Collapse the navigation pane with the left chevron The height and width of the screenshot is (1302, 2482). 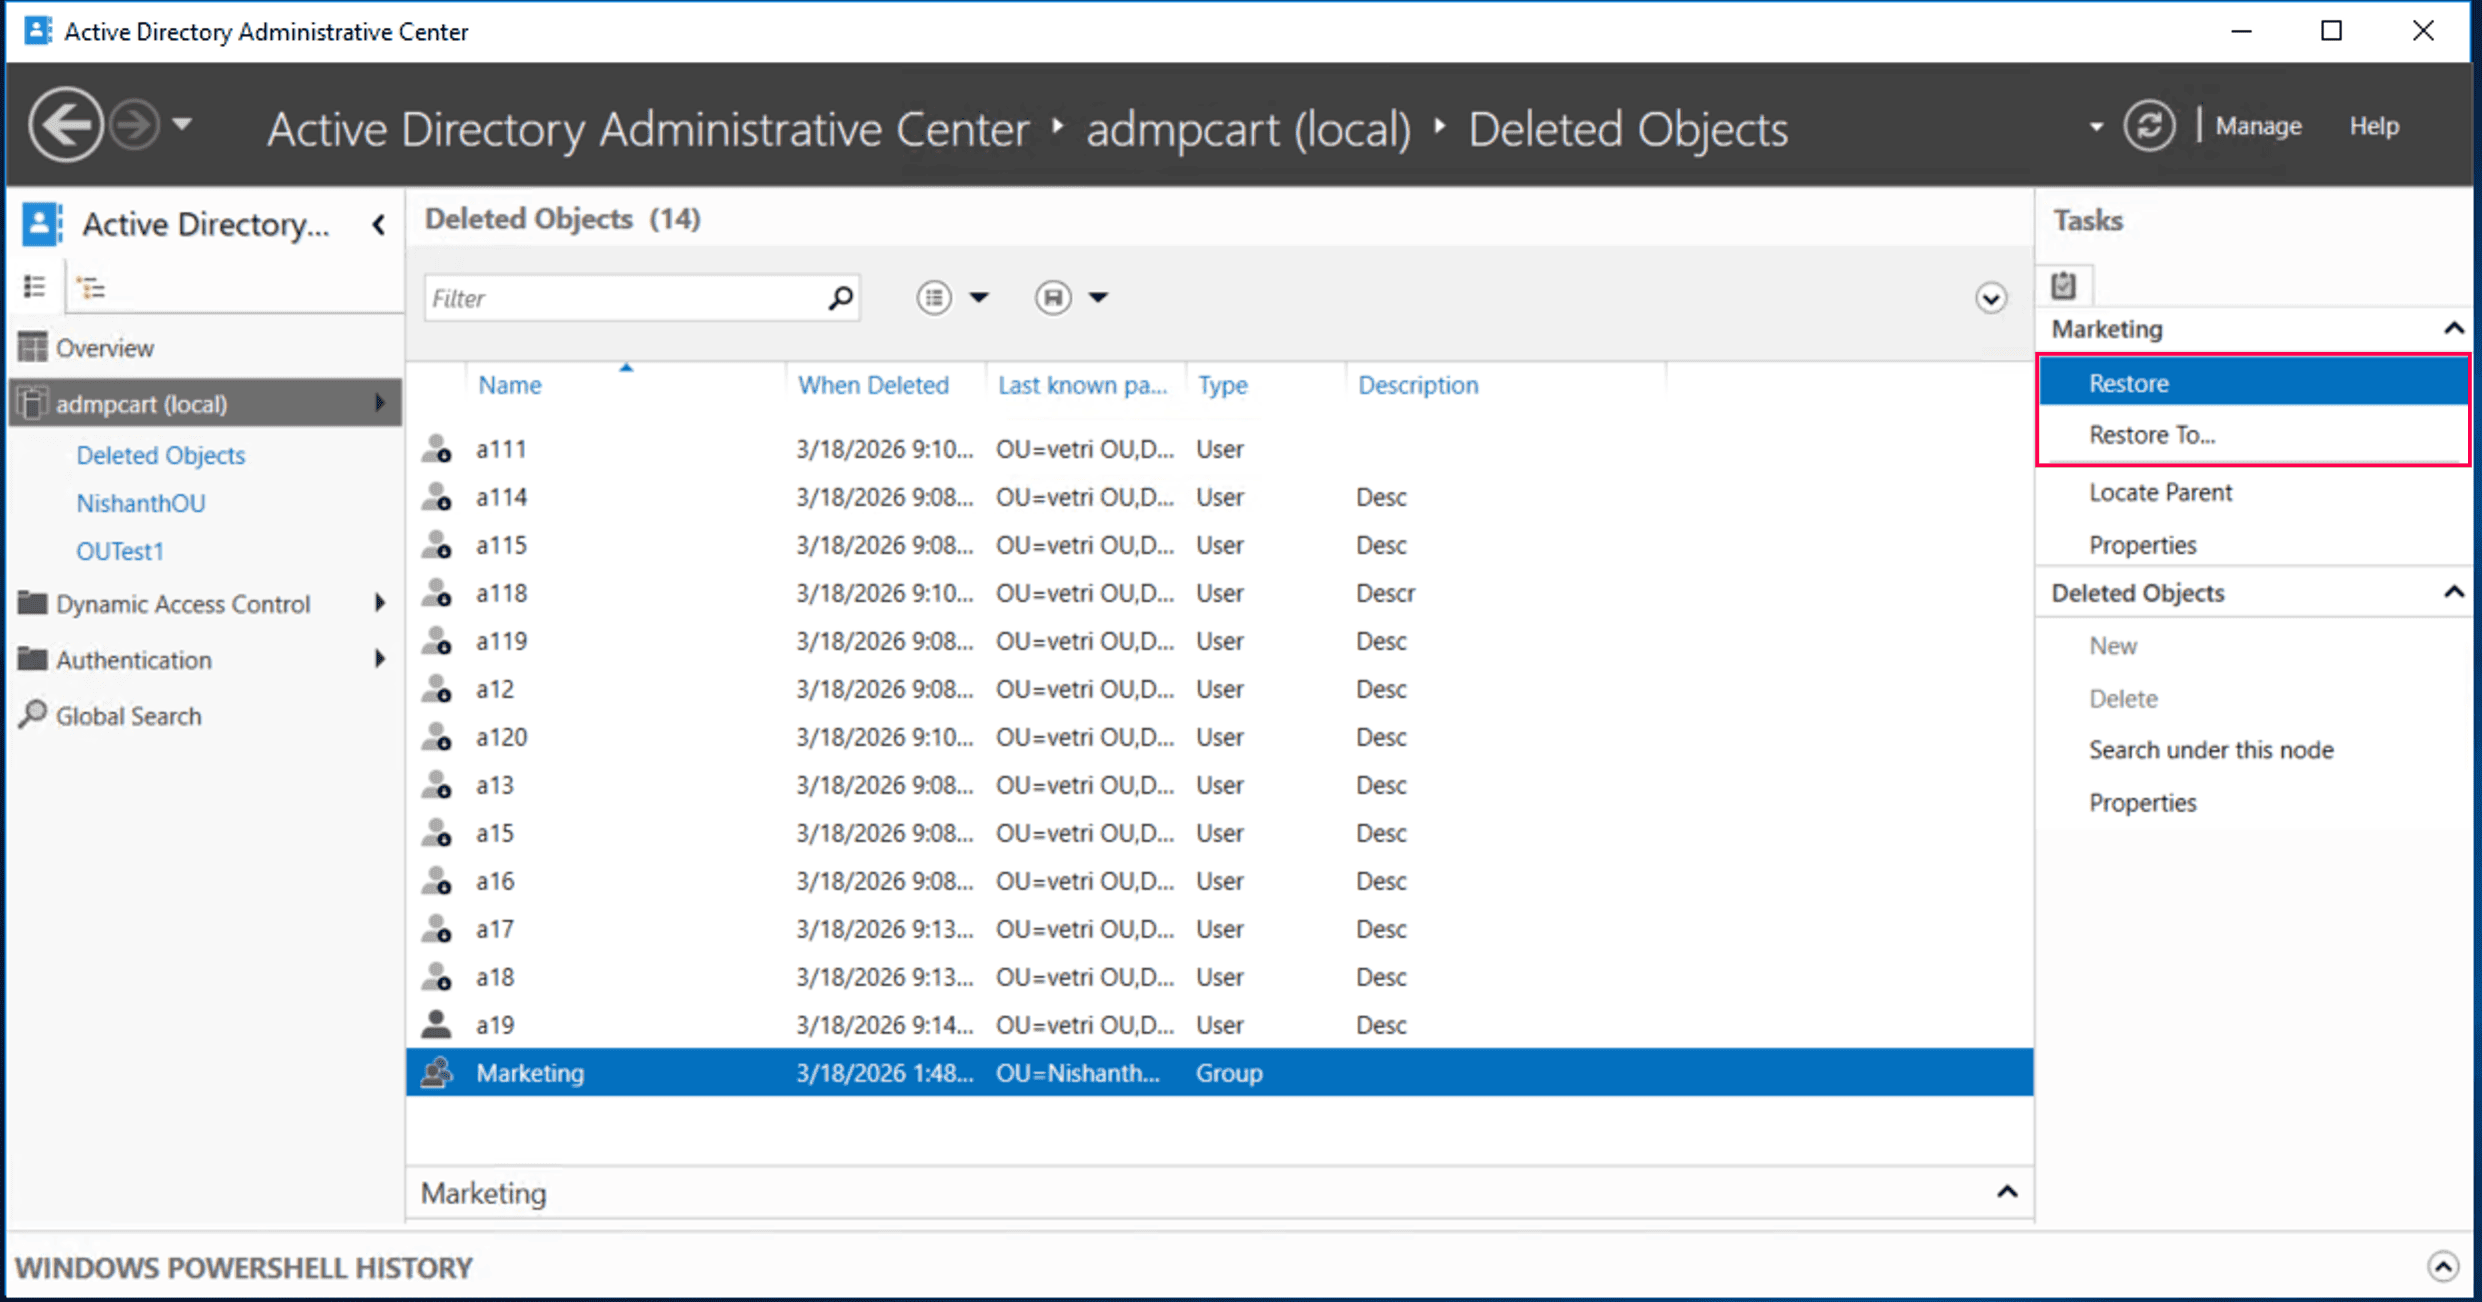[378, 224]
